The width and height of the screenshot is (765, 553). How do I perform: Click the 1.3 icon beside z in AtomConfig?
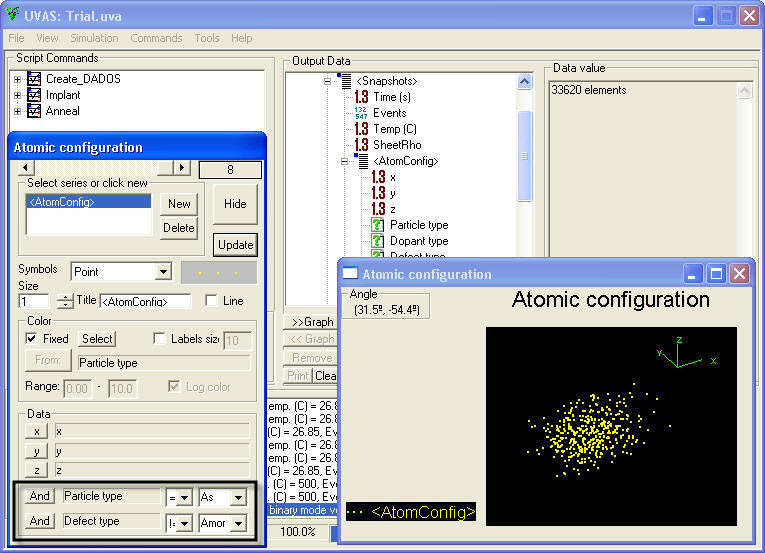379,209
